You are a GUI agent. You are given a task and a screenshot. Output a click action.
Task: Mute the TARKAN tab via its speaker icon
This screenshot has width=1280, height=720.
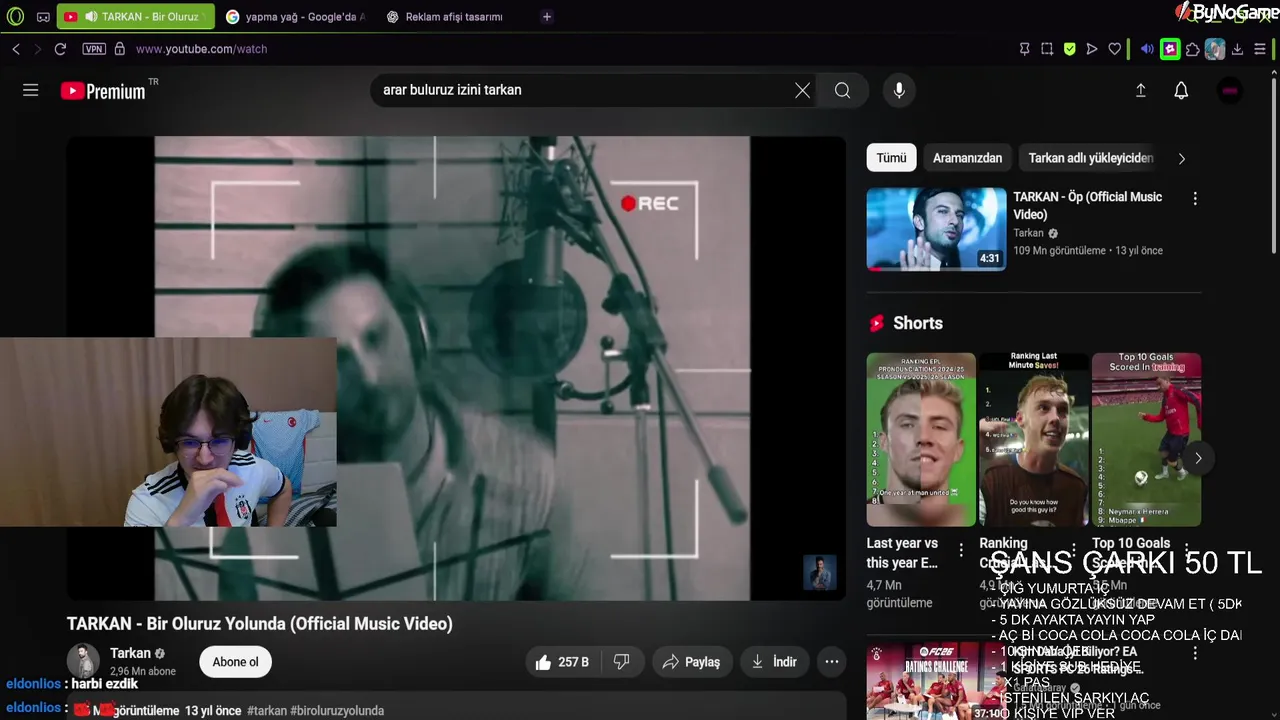pos(91,17)
